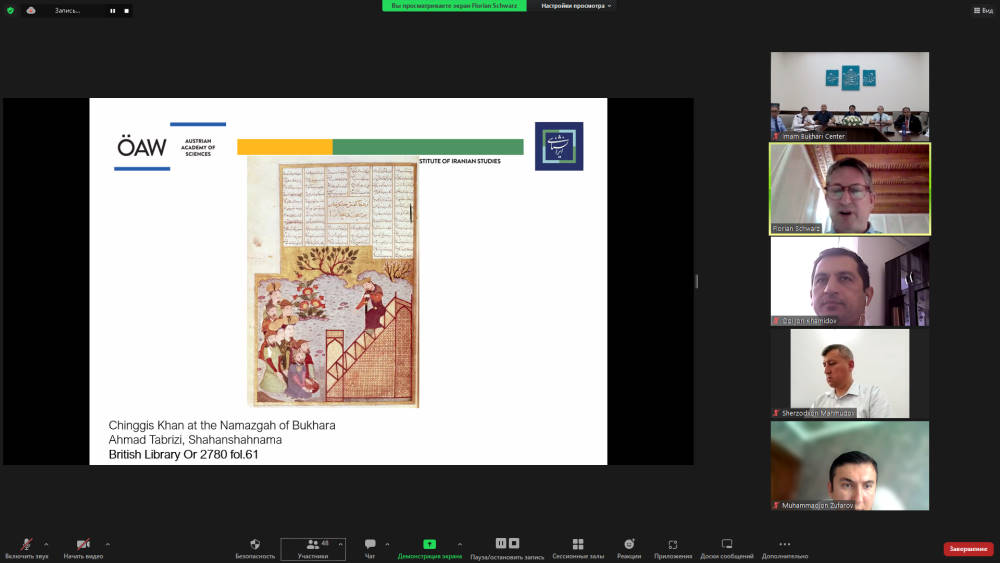The height and width of the screenshot is (563, 1000).
Task: Open video options arrow beside camera
Action: (108, 545)
